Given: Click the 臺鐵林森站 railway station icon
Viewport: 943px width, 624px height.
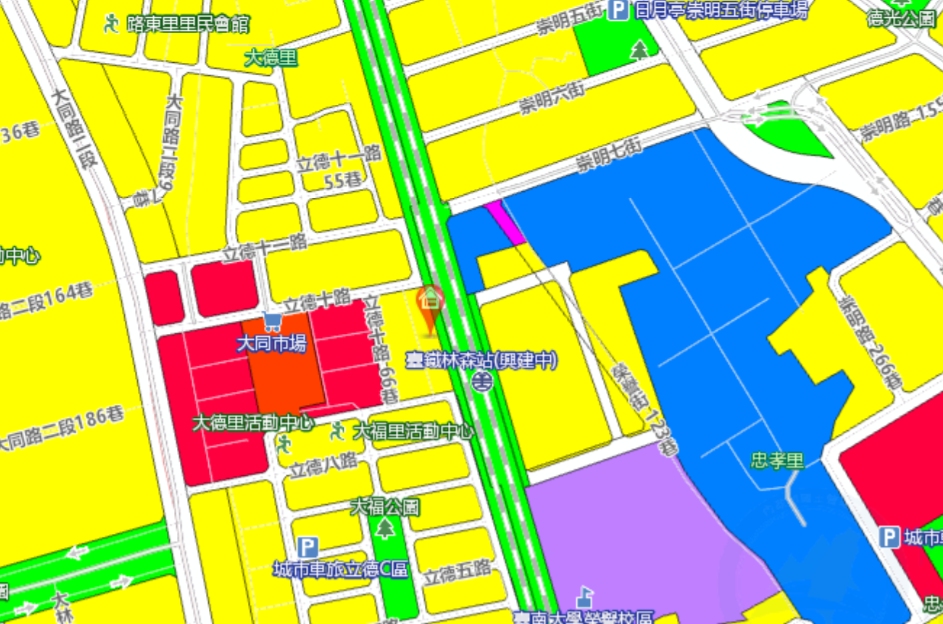Looking at the screenshot, I should point(482,381).
